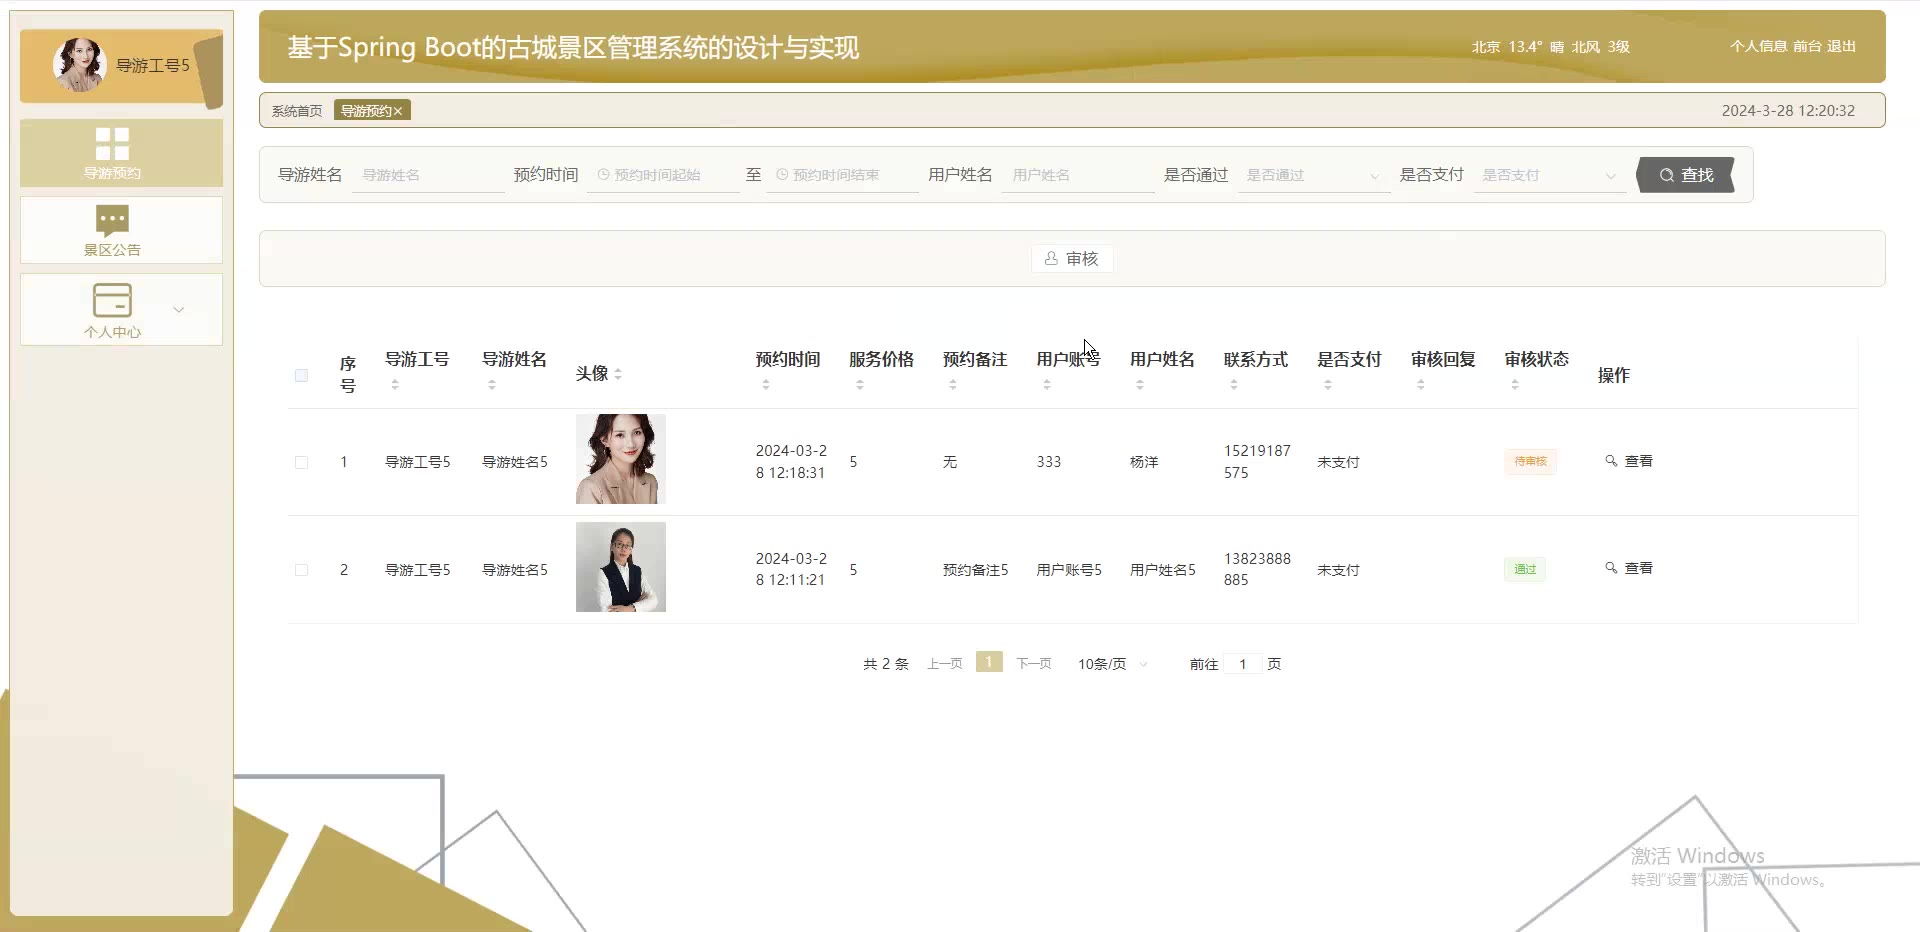Click the 待审核 status tag
Image resolution: width=1920 pixels, height=932 pixels.
pos(1530,461)
